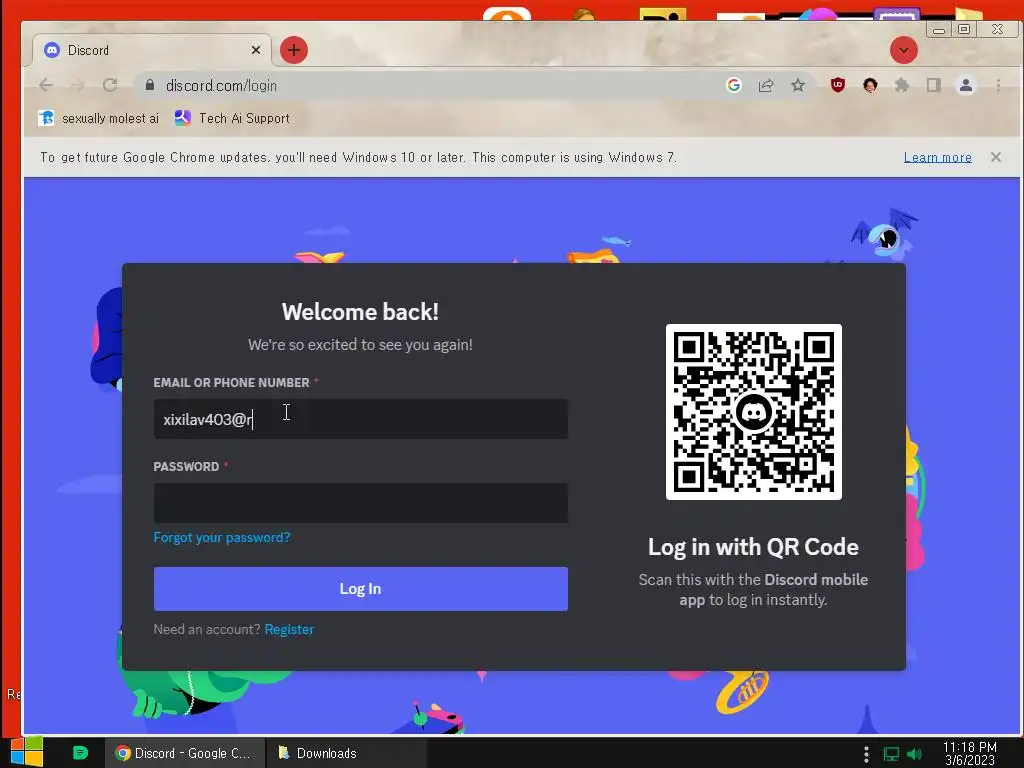
Task: Open the green chat app taskbar icon
Action: 80,753
